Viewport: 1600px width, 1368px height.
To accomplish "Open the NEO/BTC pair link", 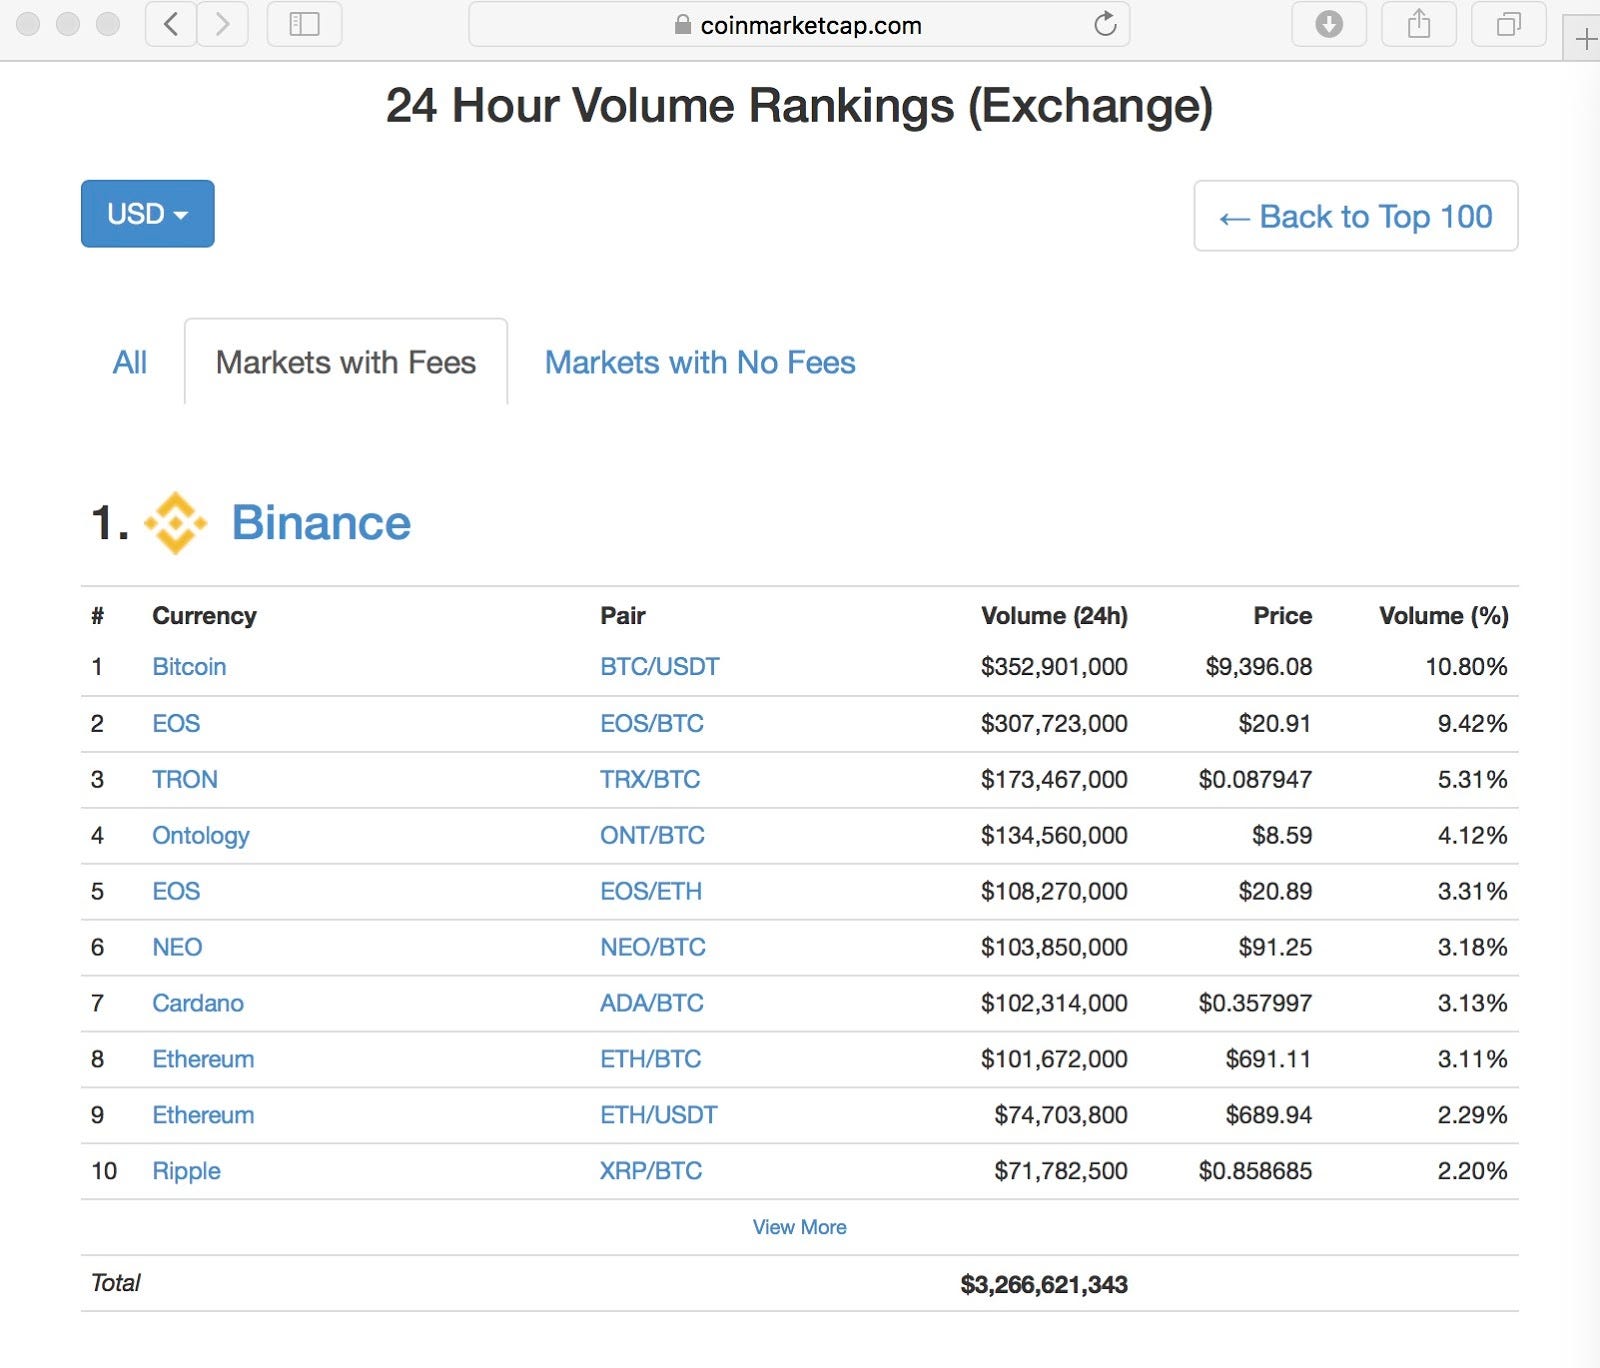I will tap(653, 947).
